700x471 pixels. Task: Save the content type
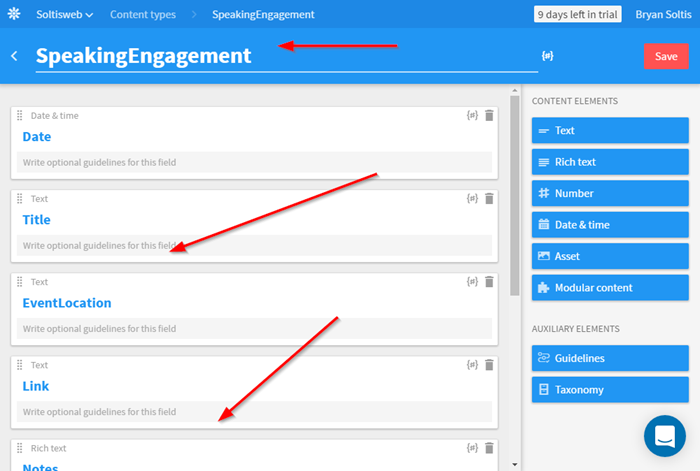(666, 56)
